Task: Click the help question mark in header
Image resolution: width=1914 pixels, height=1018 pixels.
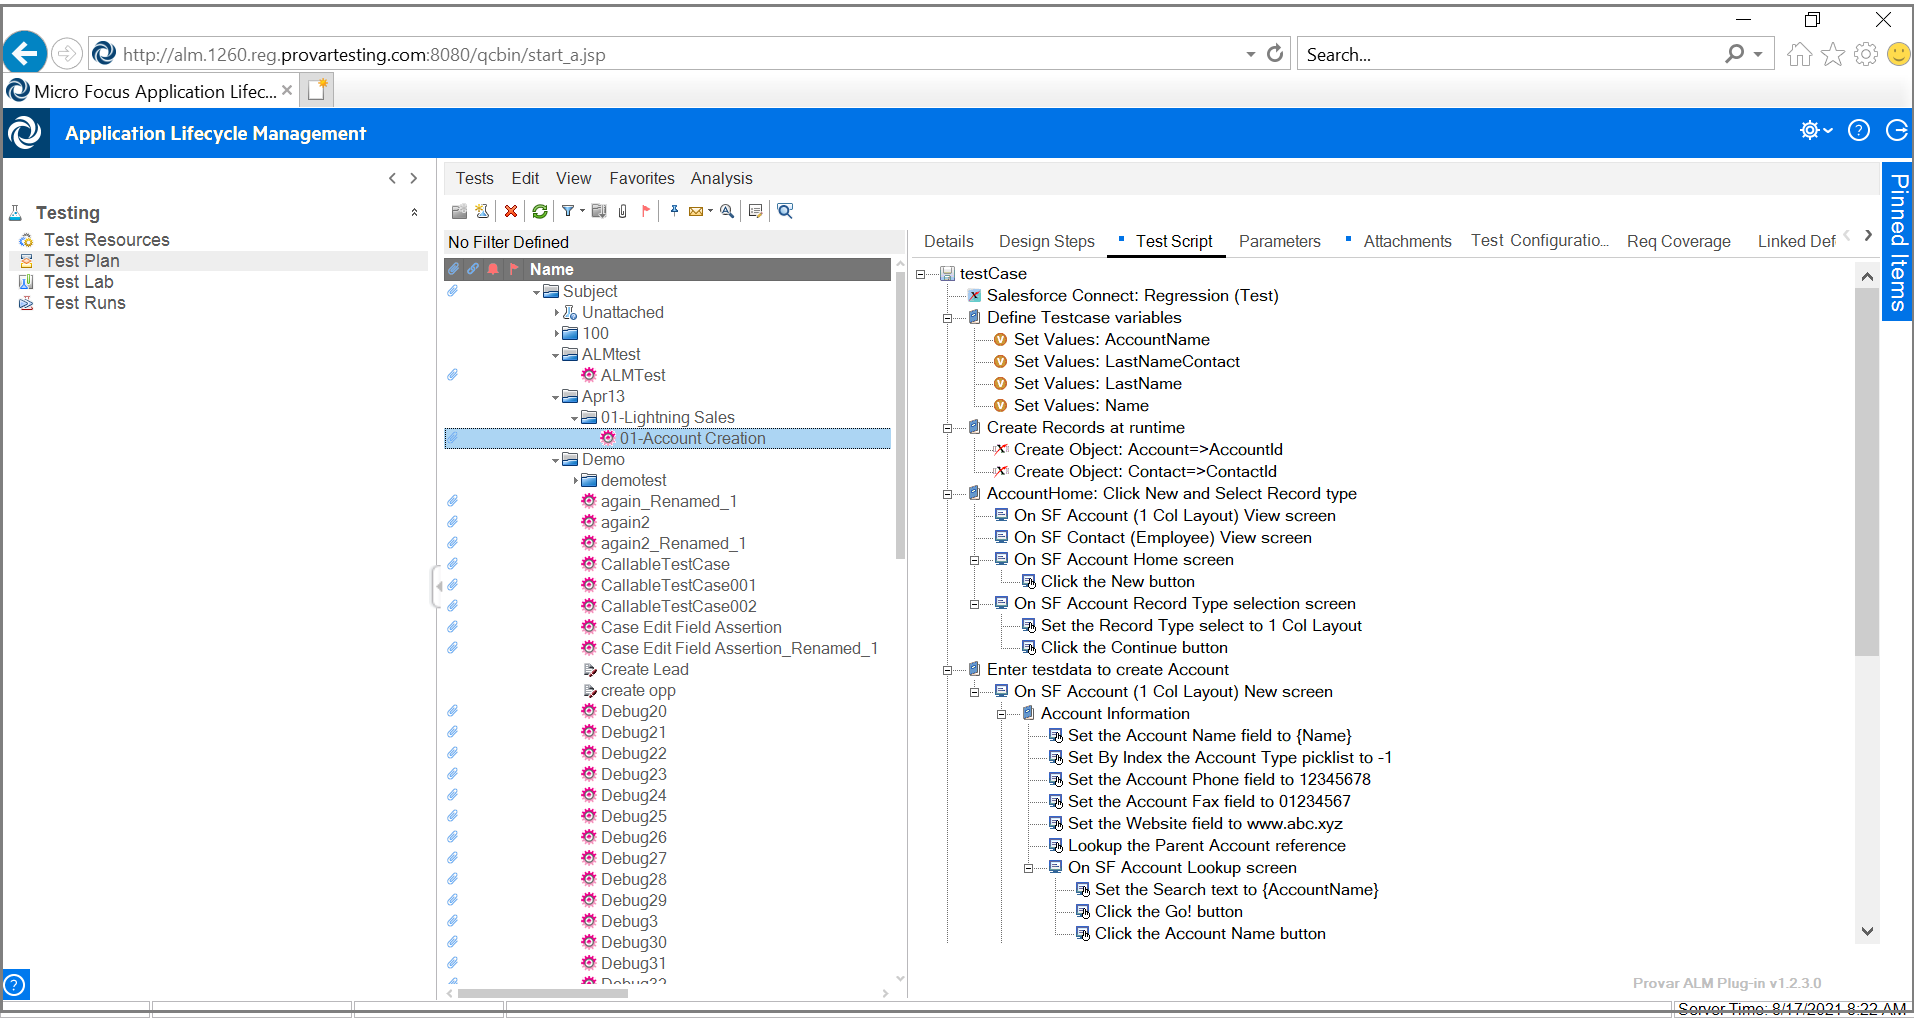Action: point(1859,130)
